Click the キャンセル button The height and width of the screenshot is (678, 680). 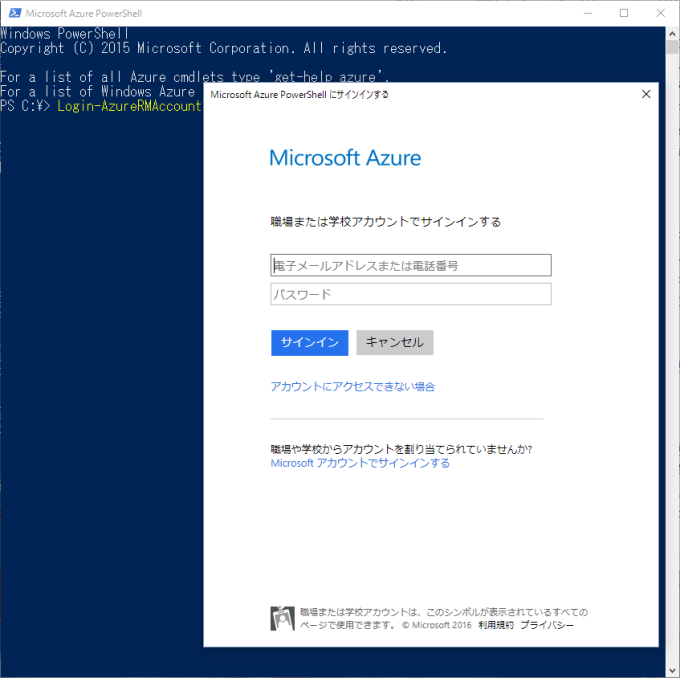[x=395, y=343]
